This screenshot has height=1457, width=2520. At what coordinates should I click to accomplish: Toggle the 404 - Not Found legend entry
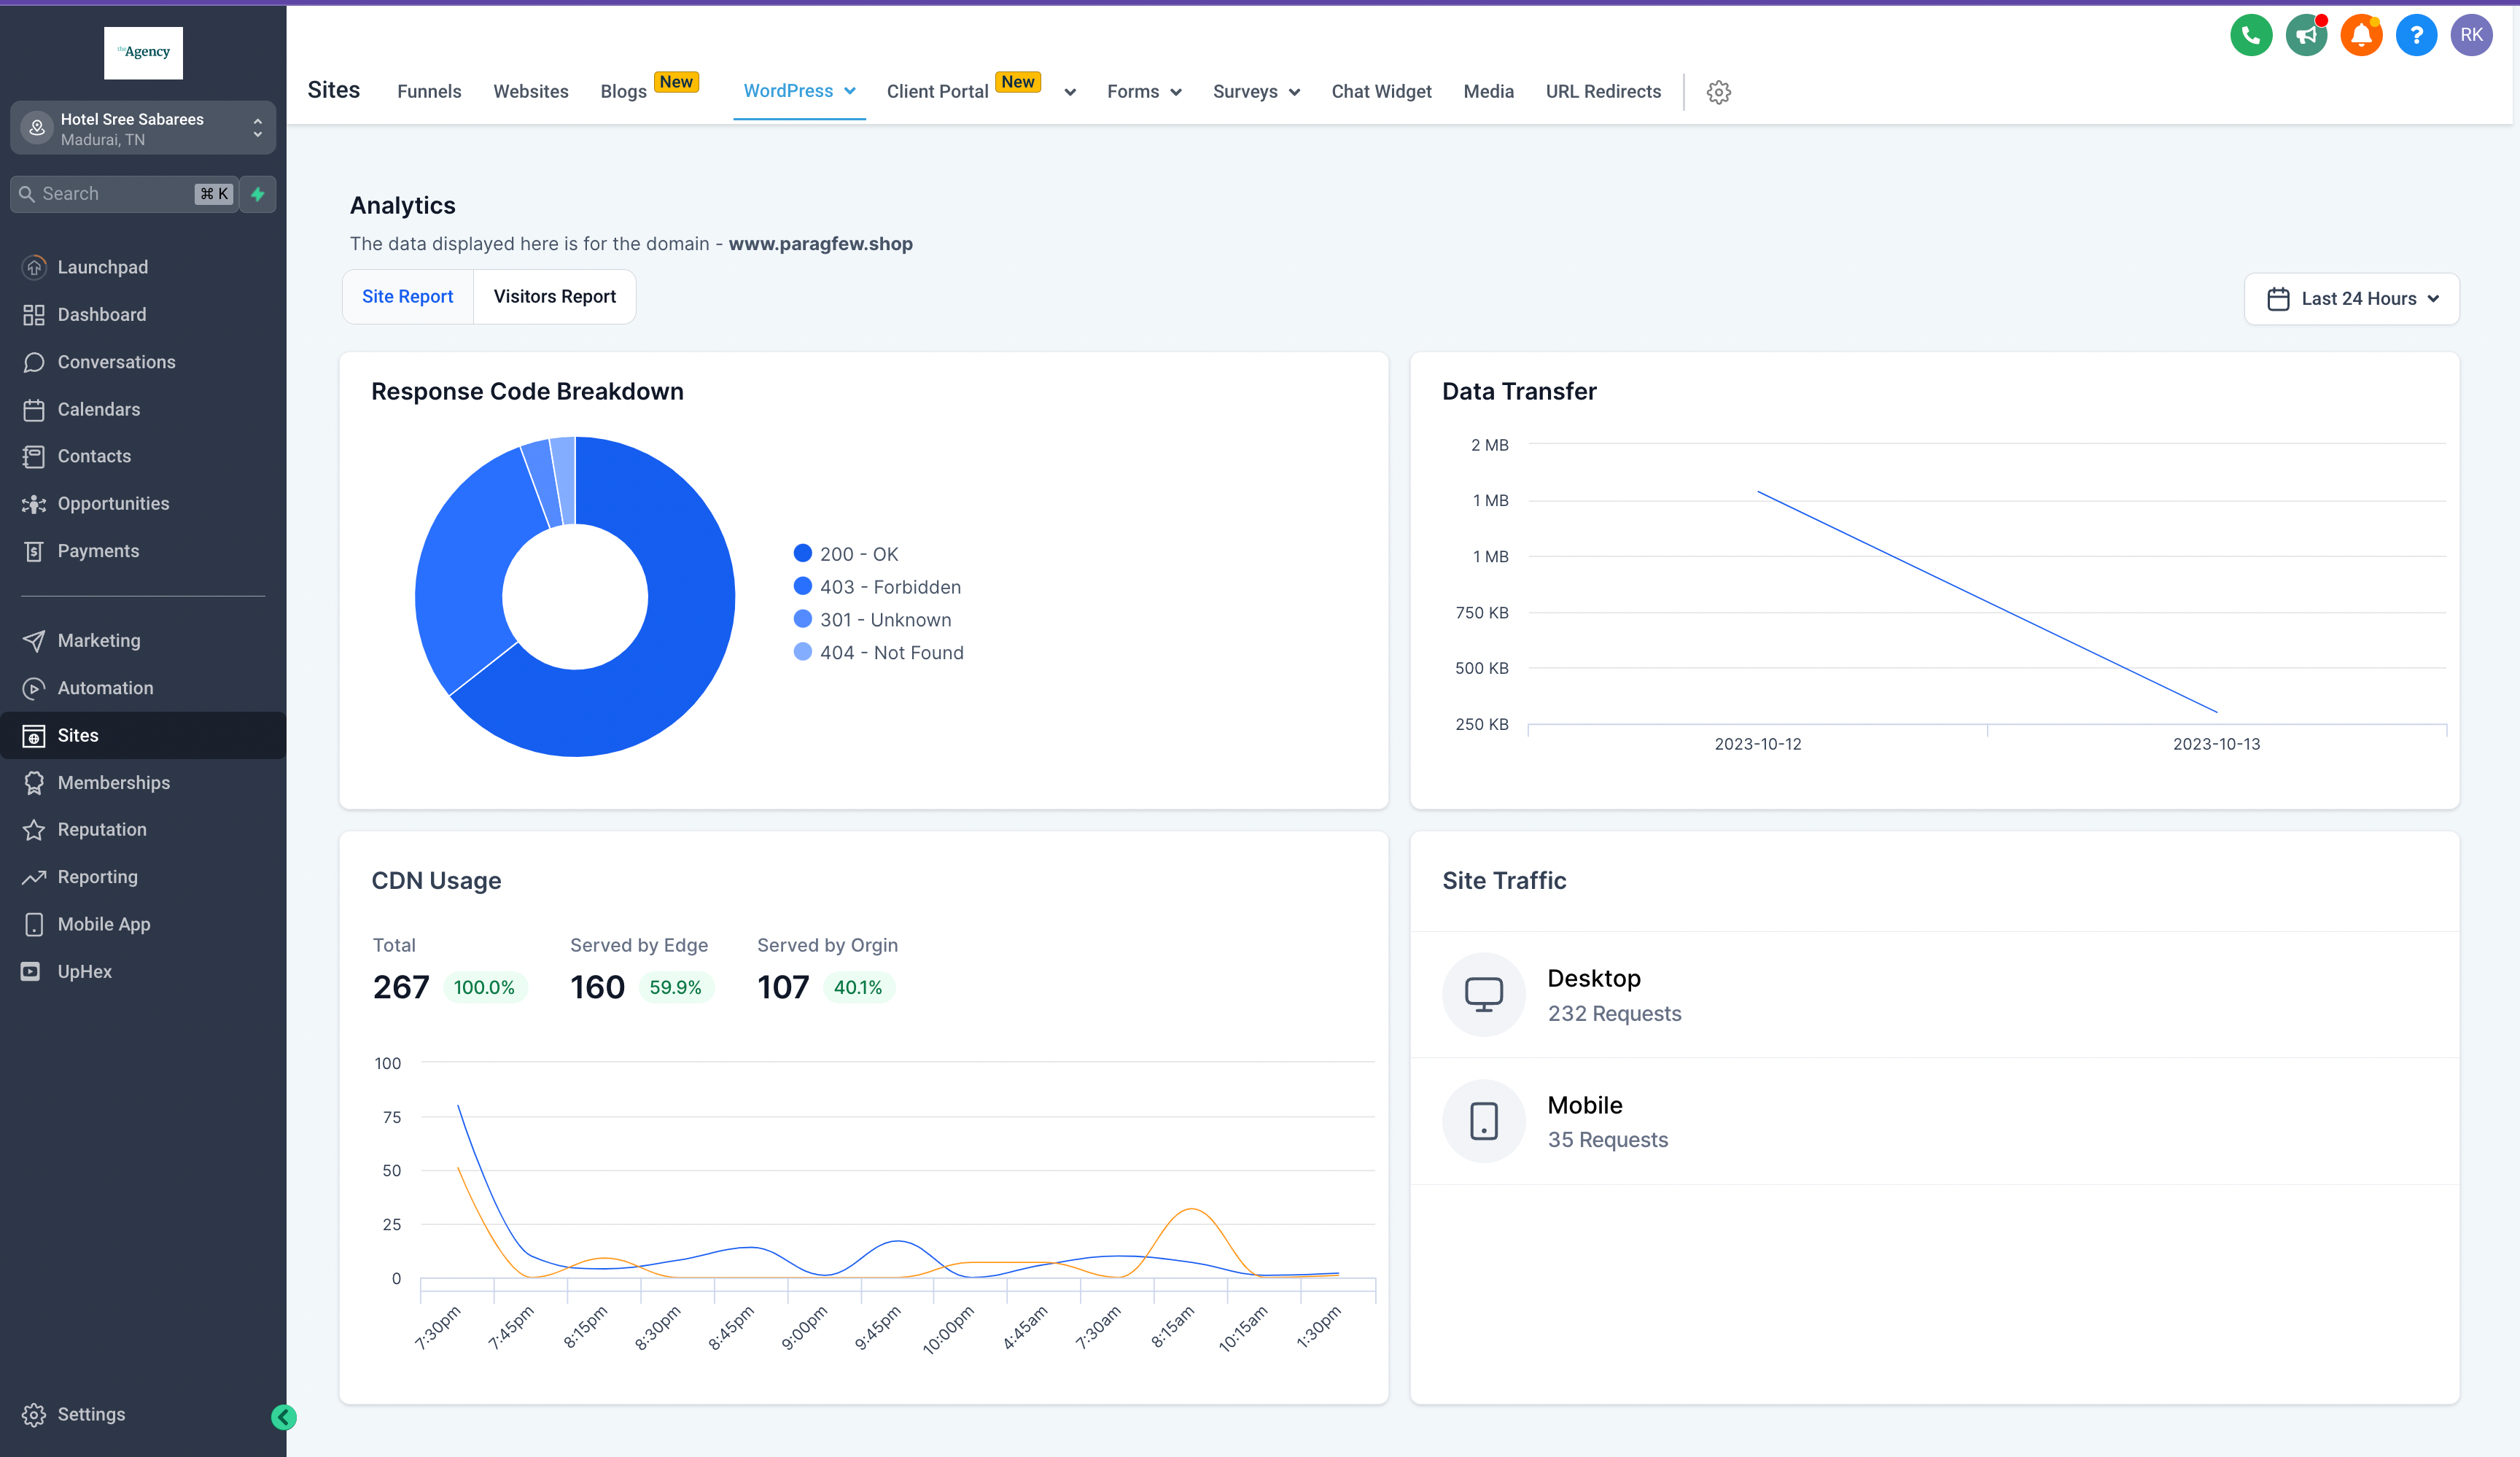[x=878, y=652]
